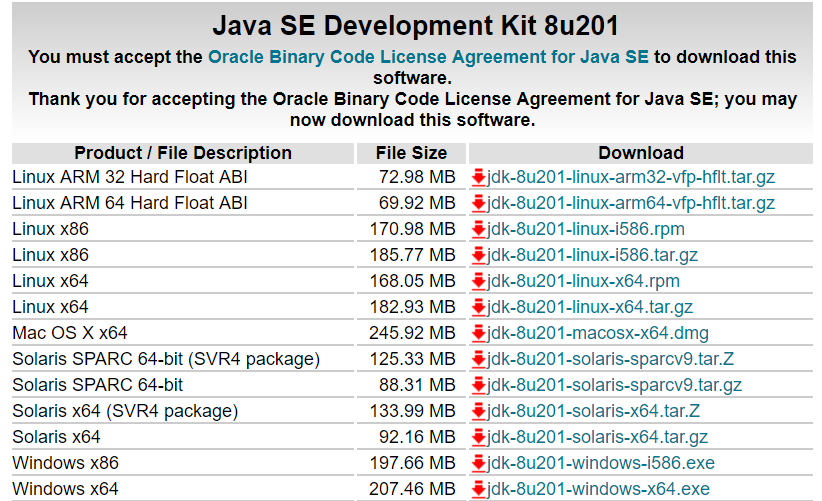
Task: Click the 125.33 MB file size cell
Action: click(x=412, y=359)
